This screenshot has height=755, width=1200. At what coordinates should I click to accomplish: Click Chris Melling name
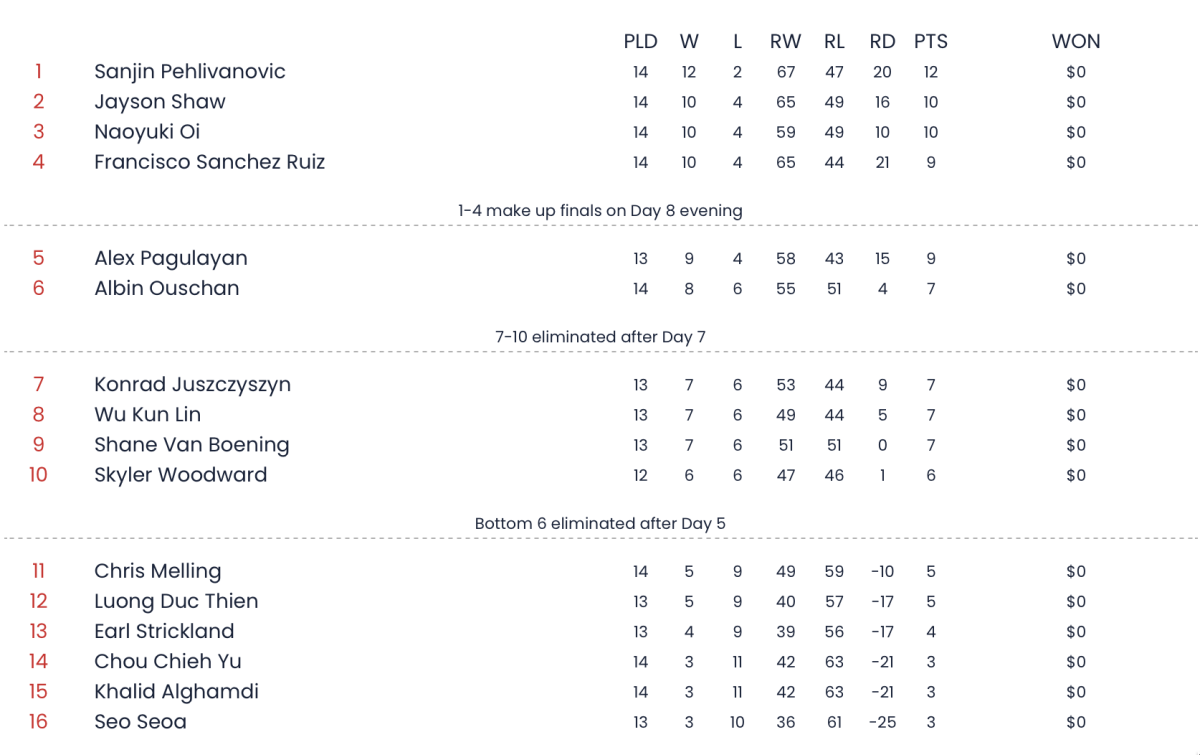click(158, 571)
